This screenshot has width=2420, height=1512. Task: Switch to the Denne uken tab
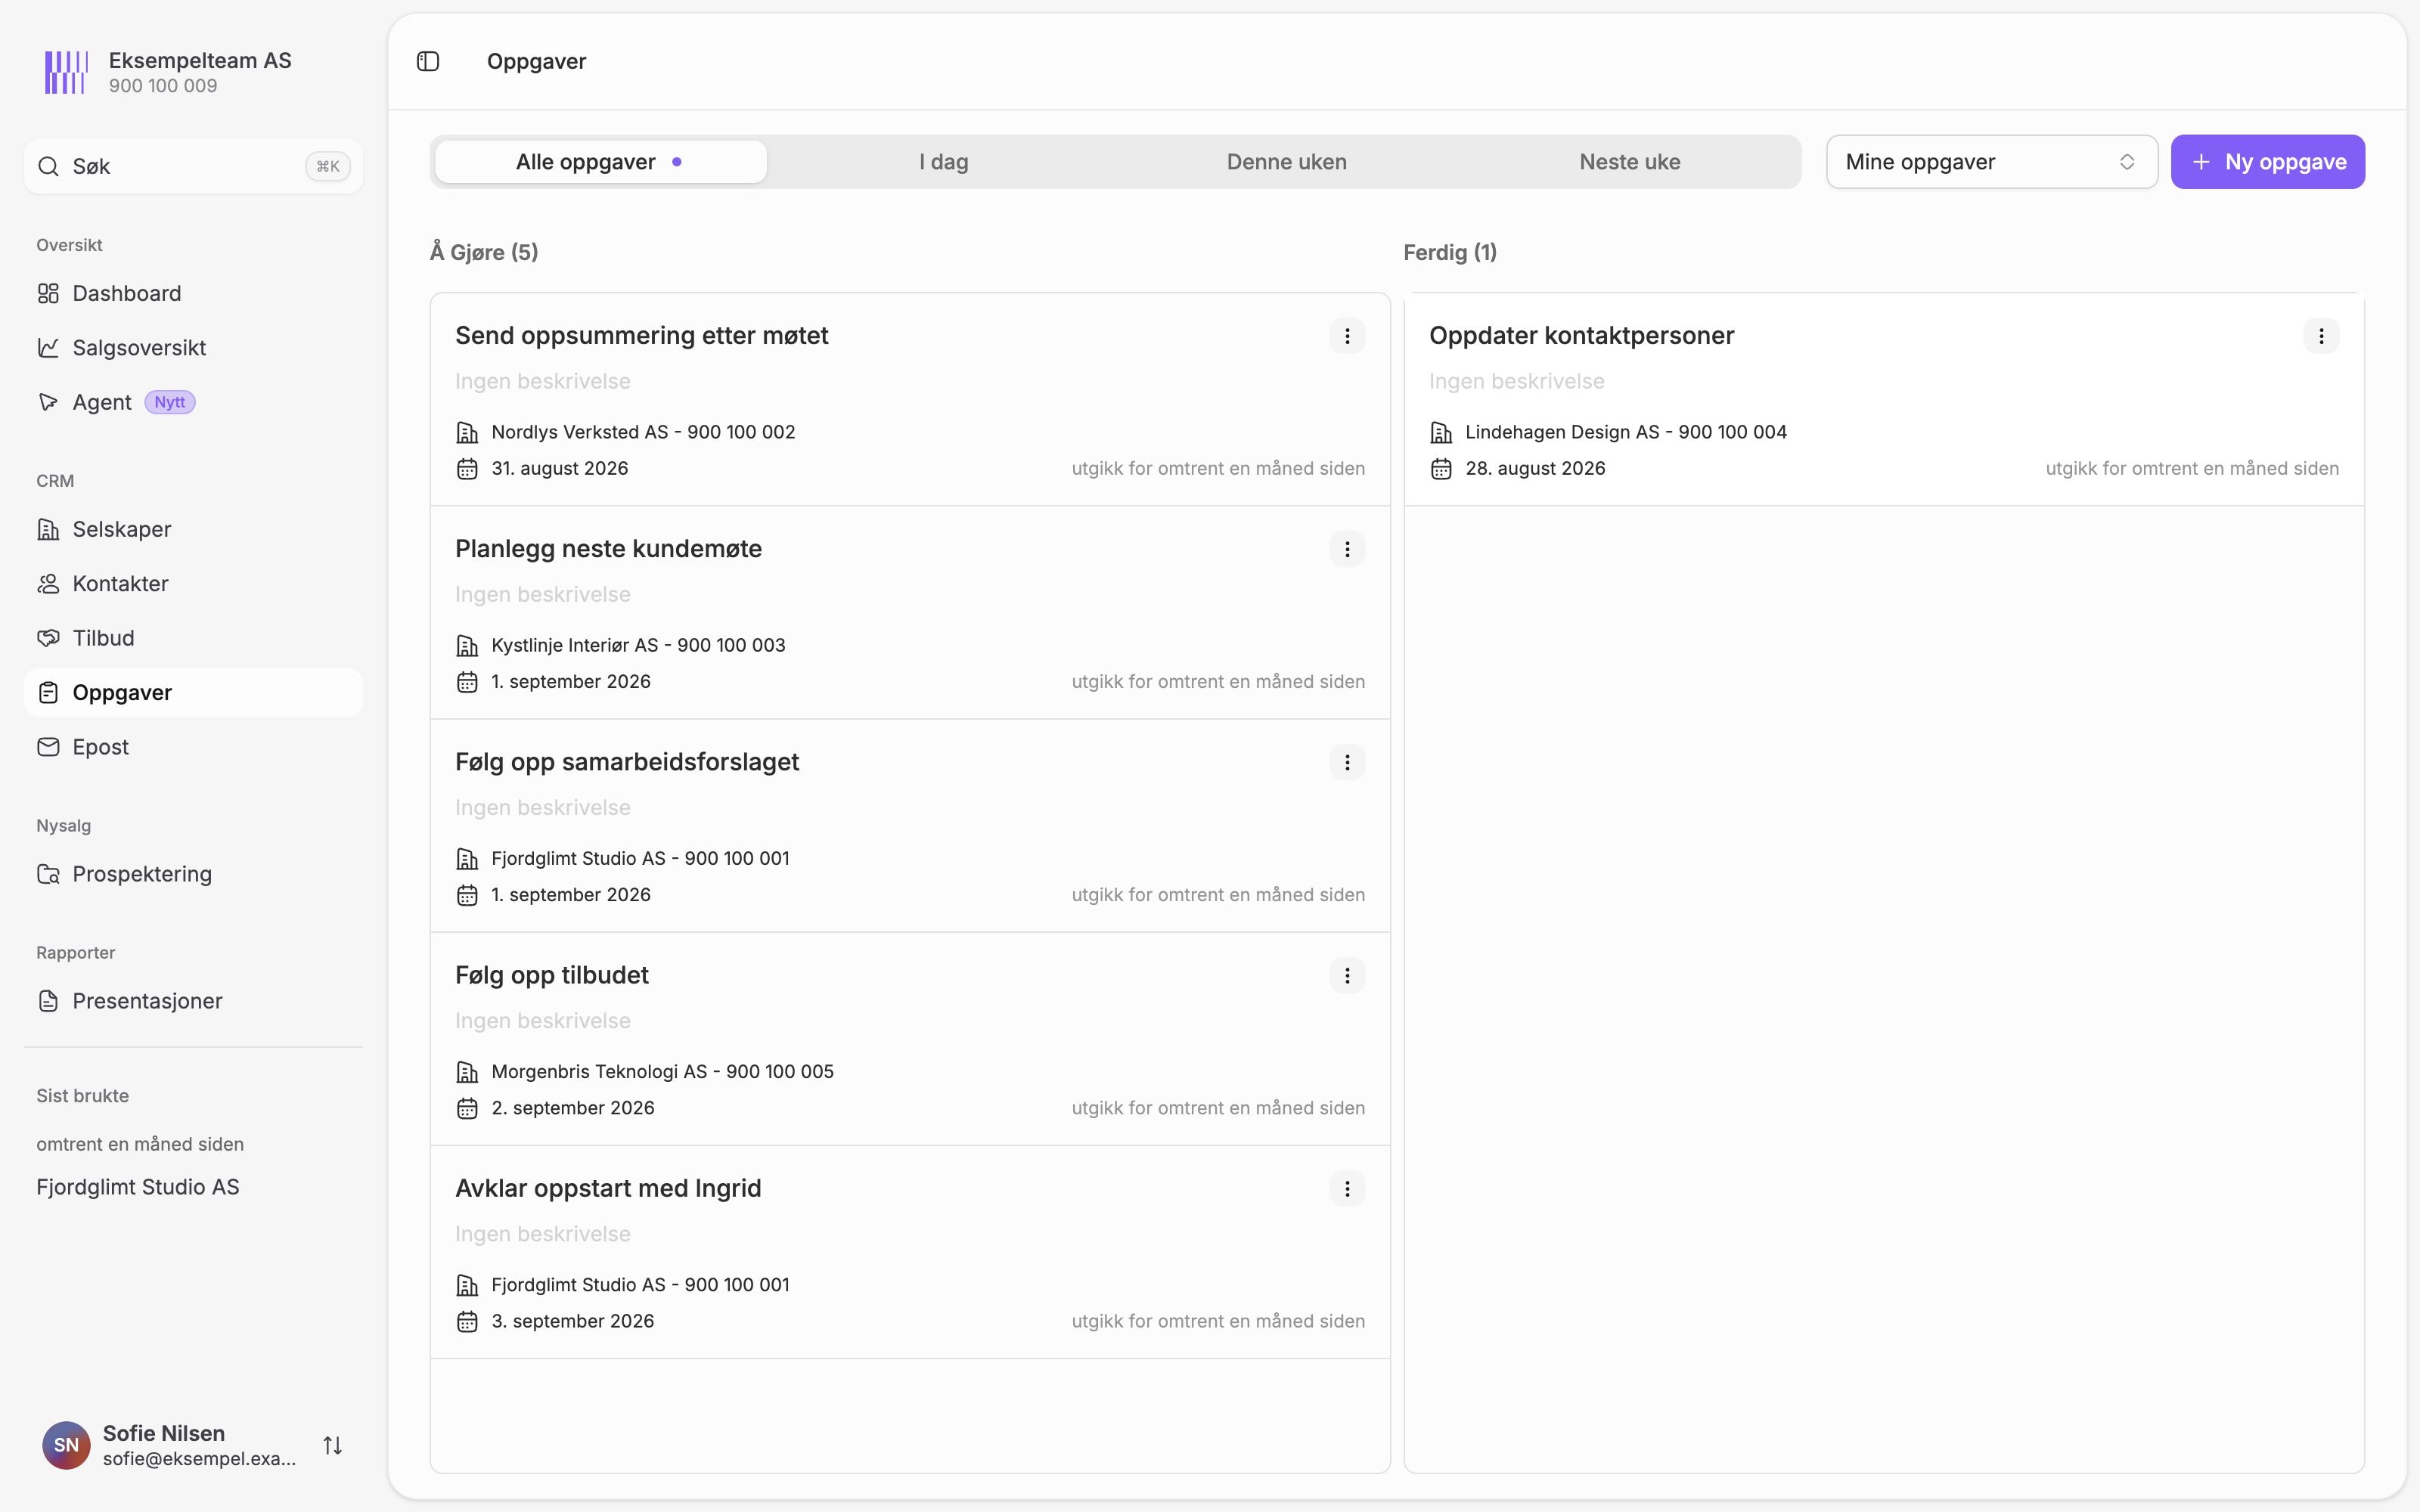click(x=1287, y=162)
